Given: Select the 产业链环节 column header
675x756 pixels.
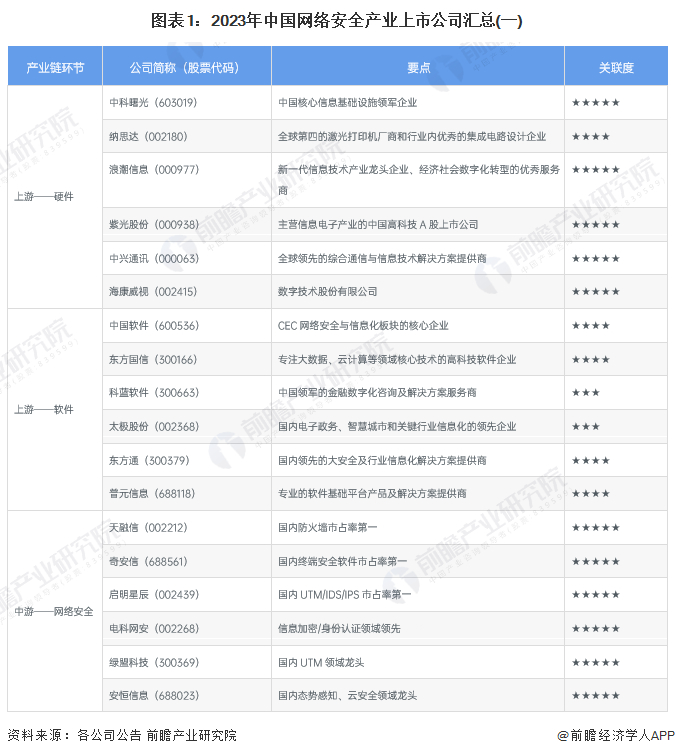Looking at the screenshot, I should pyautogui.click(x=55, y=68).
